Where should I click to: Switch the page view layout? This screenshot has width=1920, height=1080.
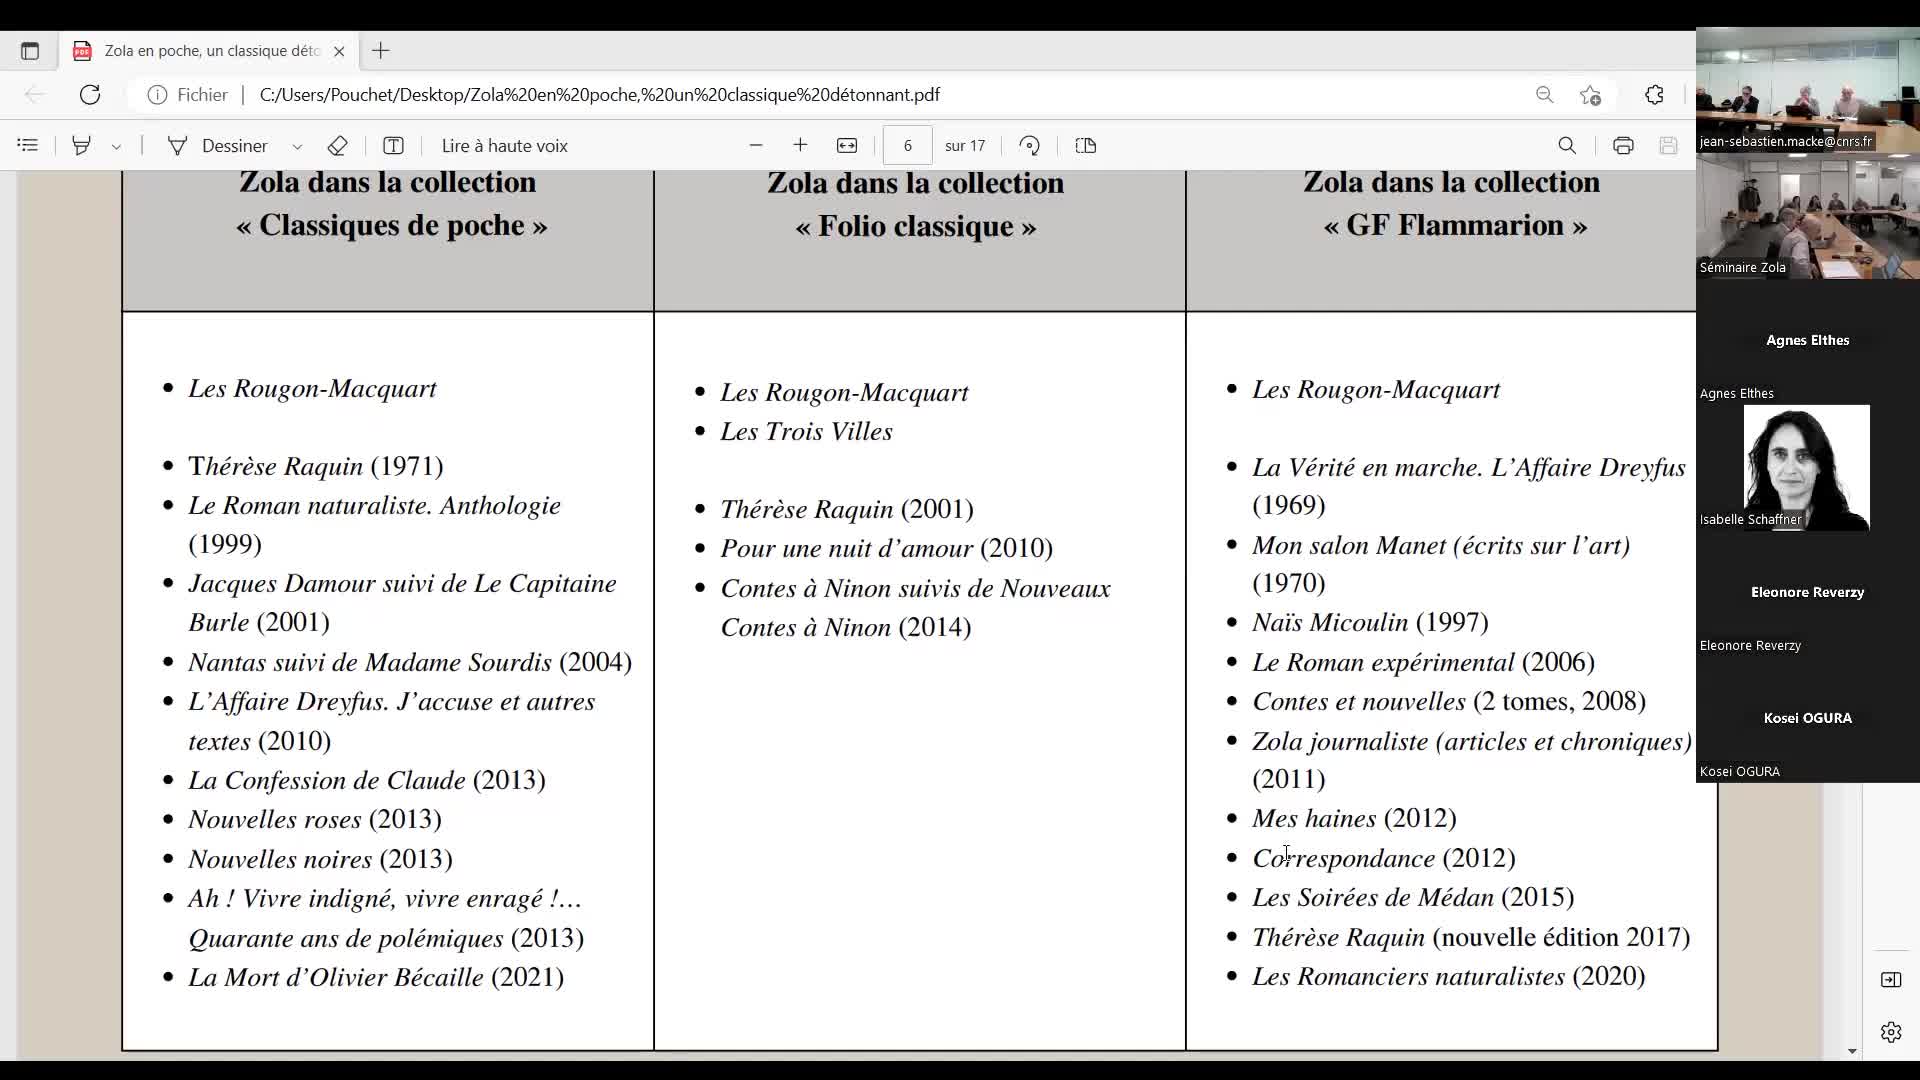tap(1086, 146)
